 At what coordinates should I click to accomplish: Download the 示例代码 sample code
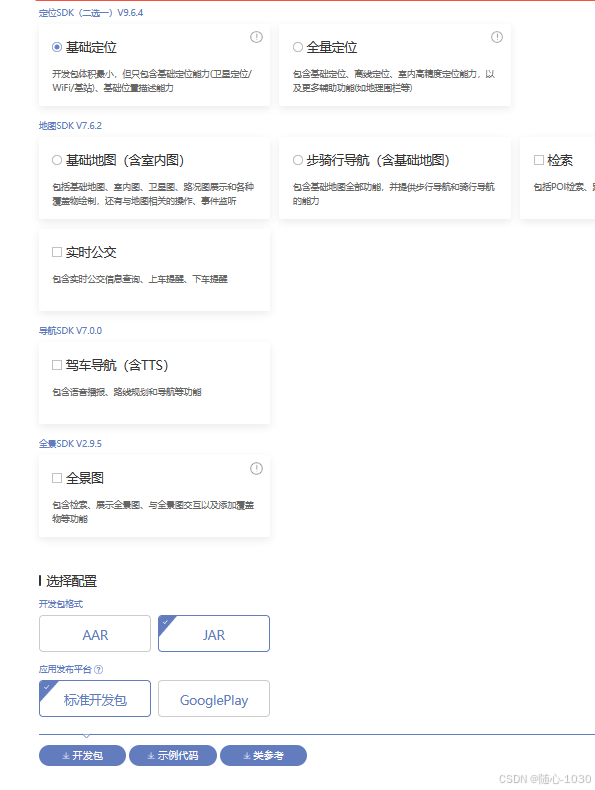173,755
